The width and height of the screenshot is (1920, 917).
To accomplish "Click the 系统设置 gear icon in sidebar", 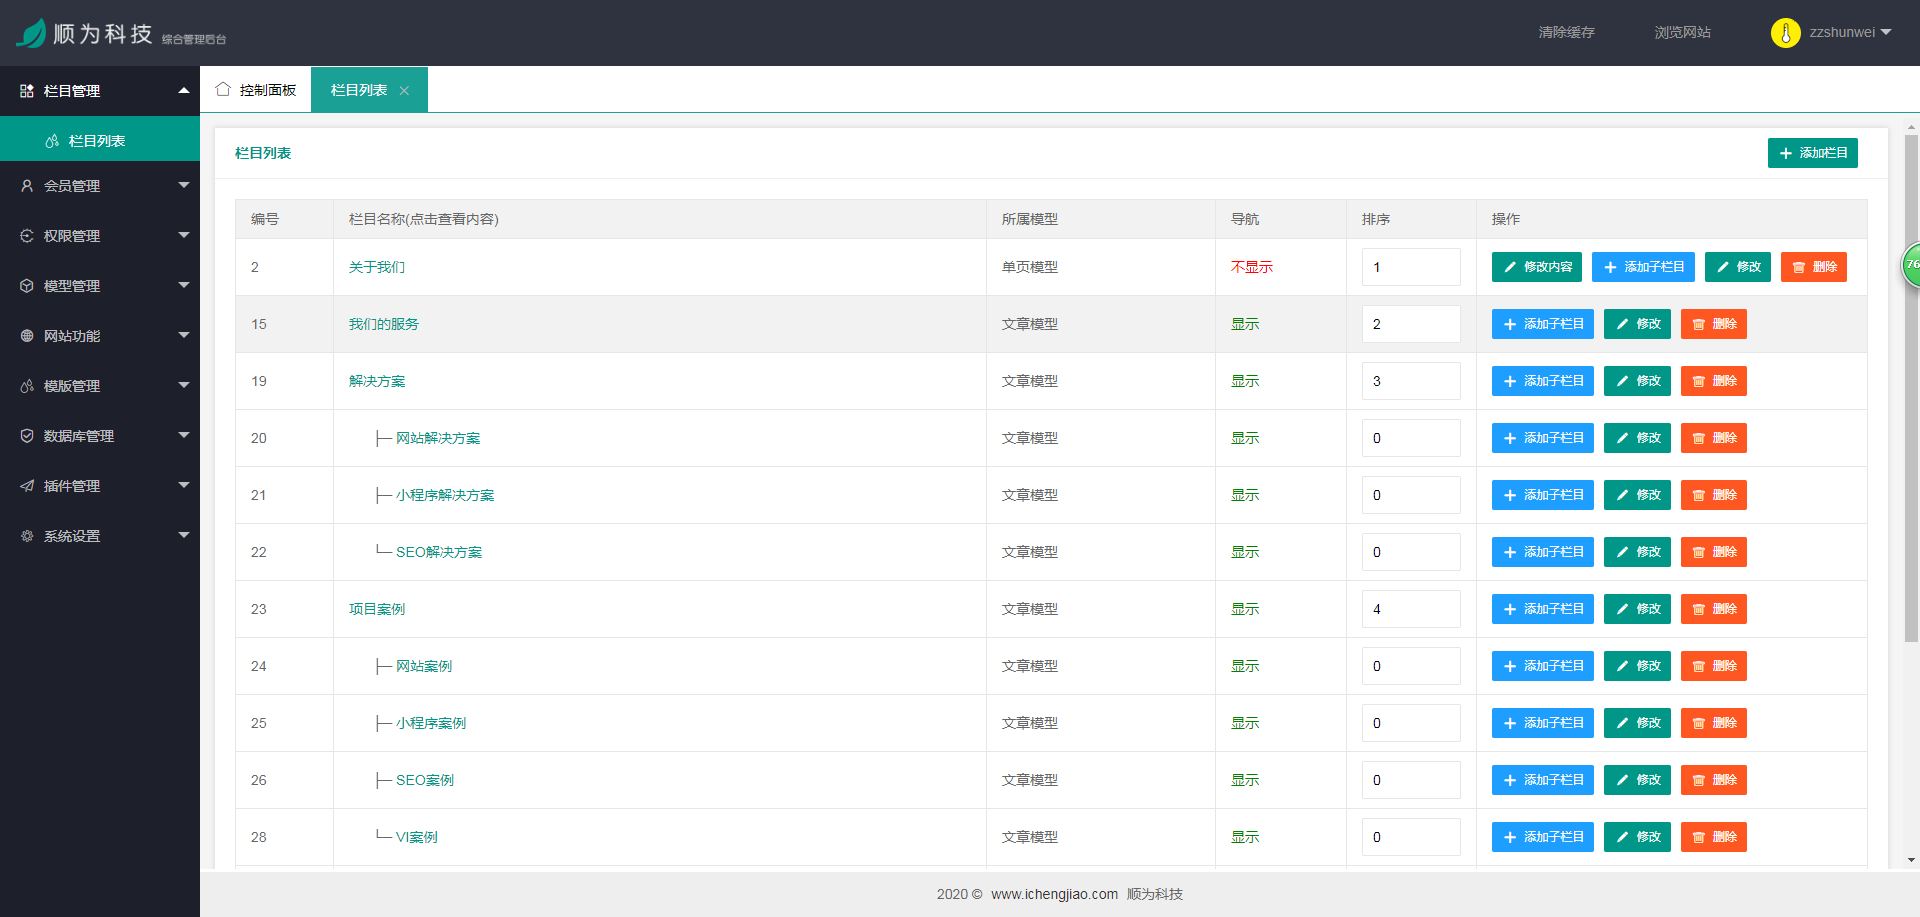I will [27, 536].
